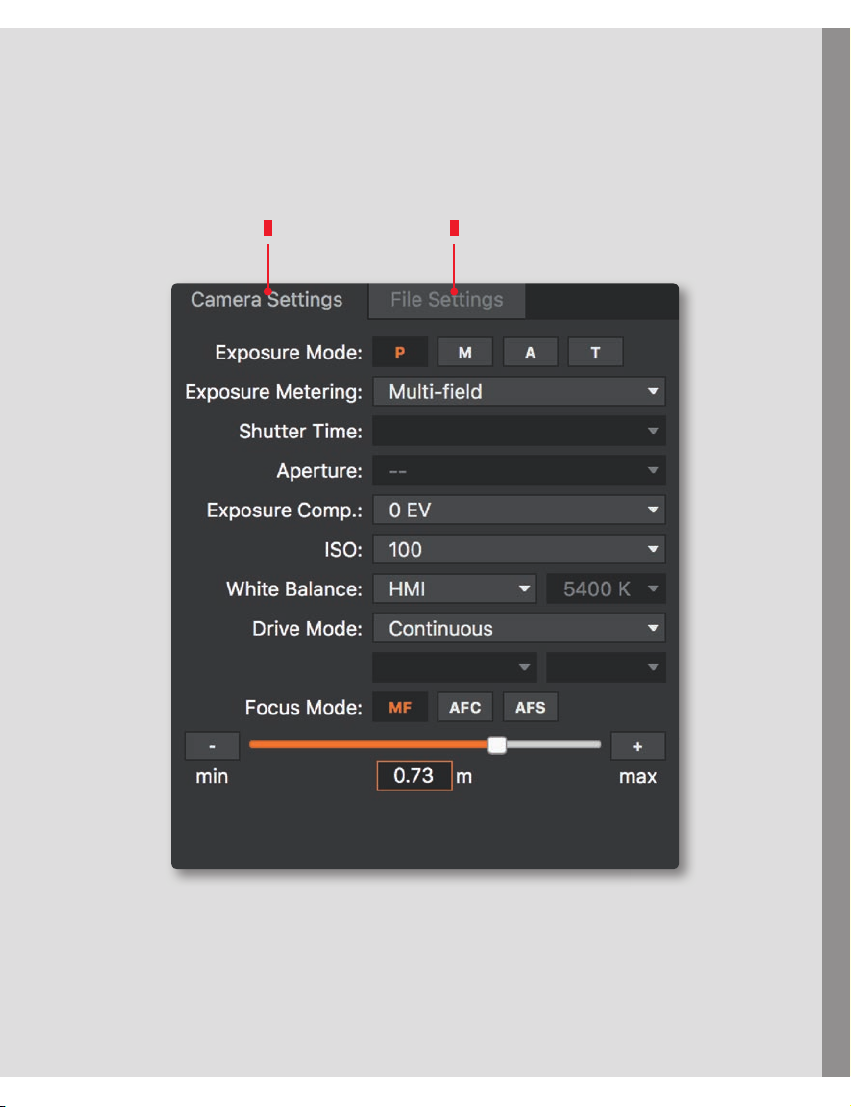The image size is (851, 1107).
Task: Select AFC focus mode
Action: (465, 707)
